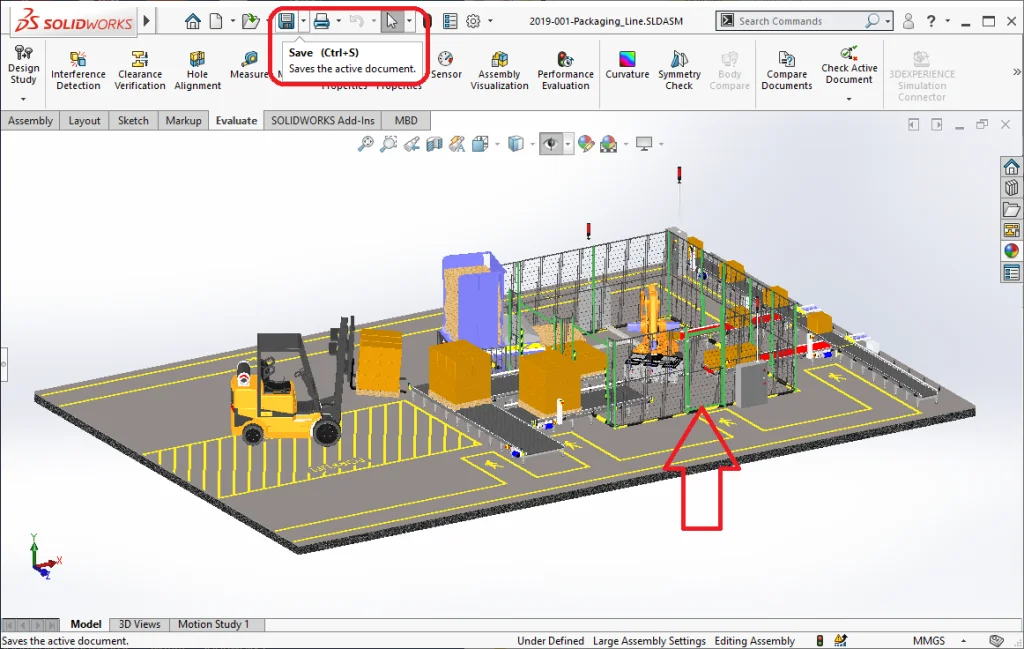Viewport: 1024px width, 649px height.
Task: Start Performance Evaluation
Action: click(x=565, y=71)
